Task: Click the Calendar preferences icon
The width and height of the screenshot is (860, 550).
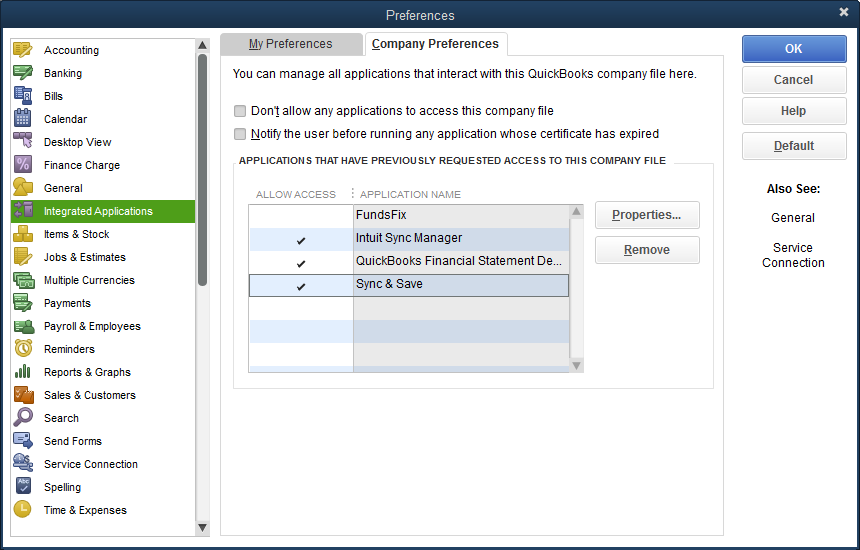Action: (x=23, y=119)
